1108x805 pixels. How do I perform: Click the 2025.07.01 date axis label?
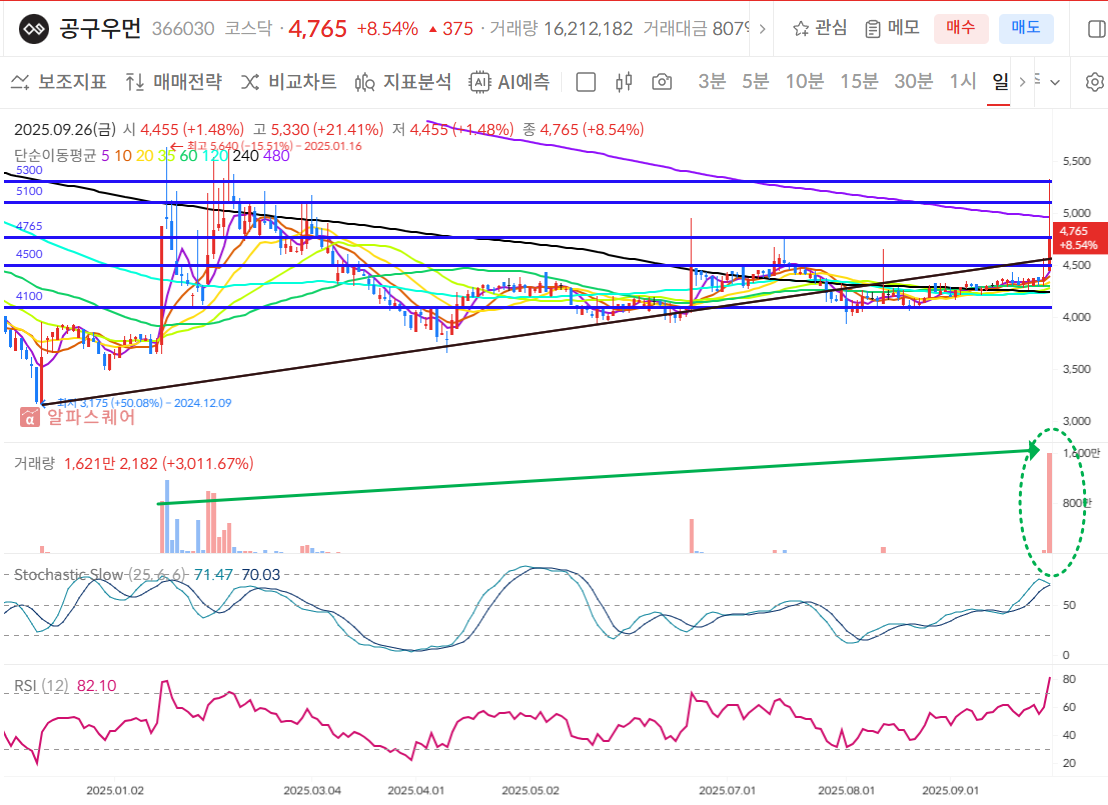pyautogui.click(x=727, y=790)
